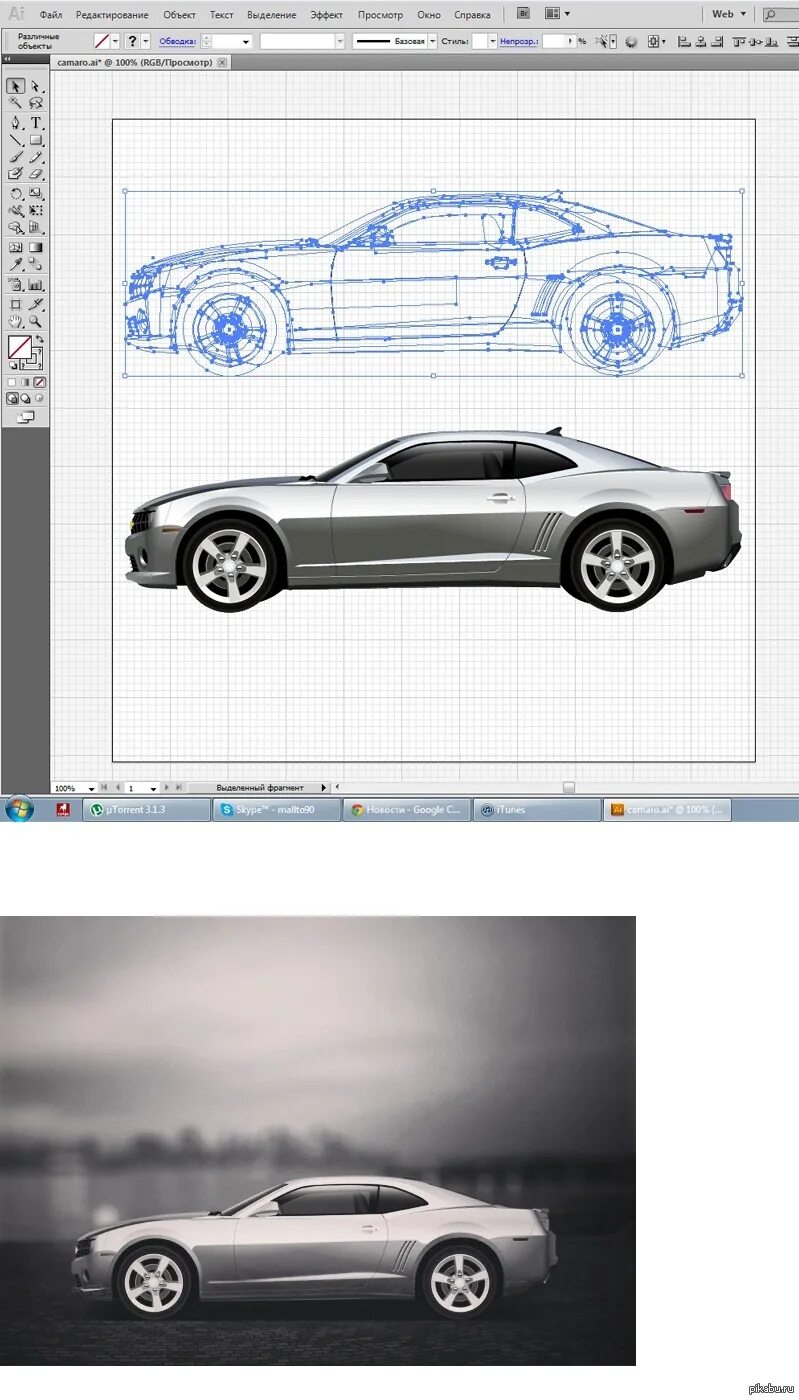This screenshot has height=1400, width=799.
Task: Open the Текст menu
Action: pyautogui.click(x=222, y=15)
